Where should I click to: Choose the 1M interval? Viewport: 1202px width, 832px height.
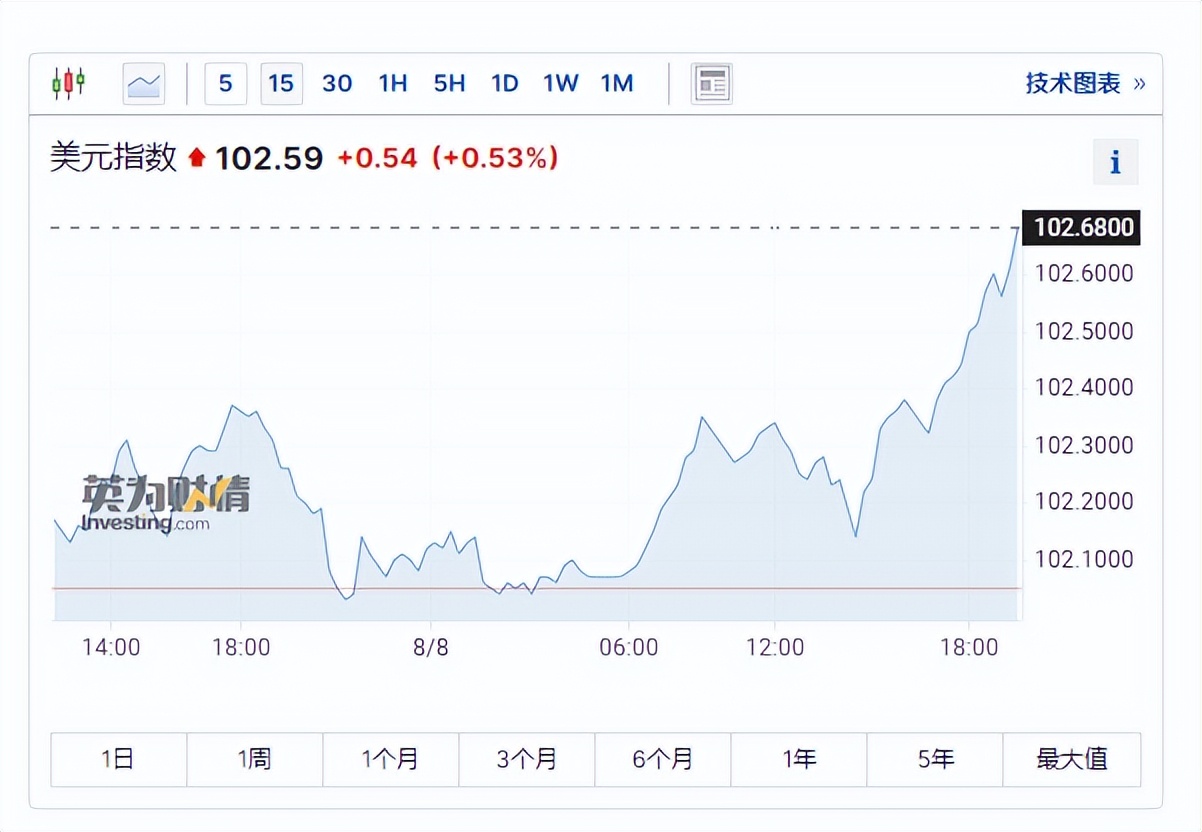pos(617,83)
